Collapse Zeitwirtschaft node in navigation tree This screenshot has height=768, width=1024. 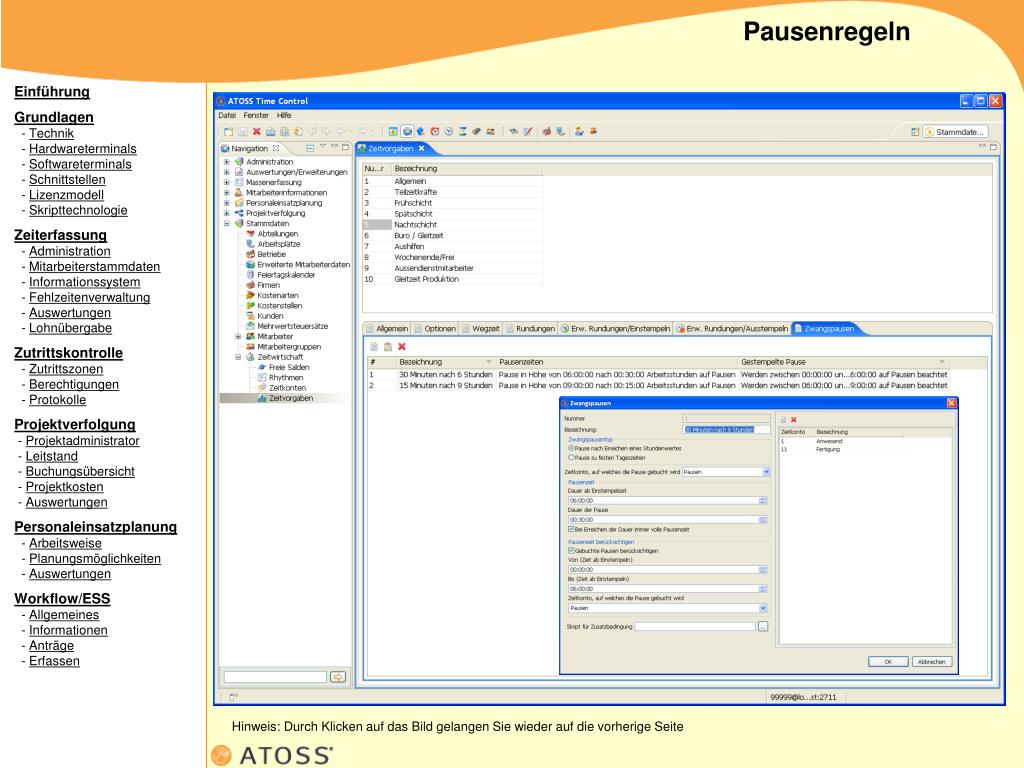[238, 357]
